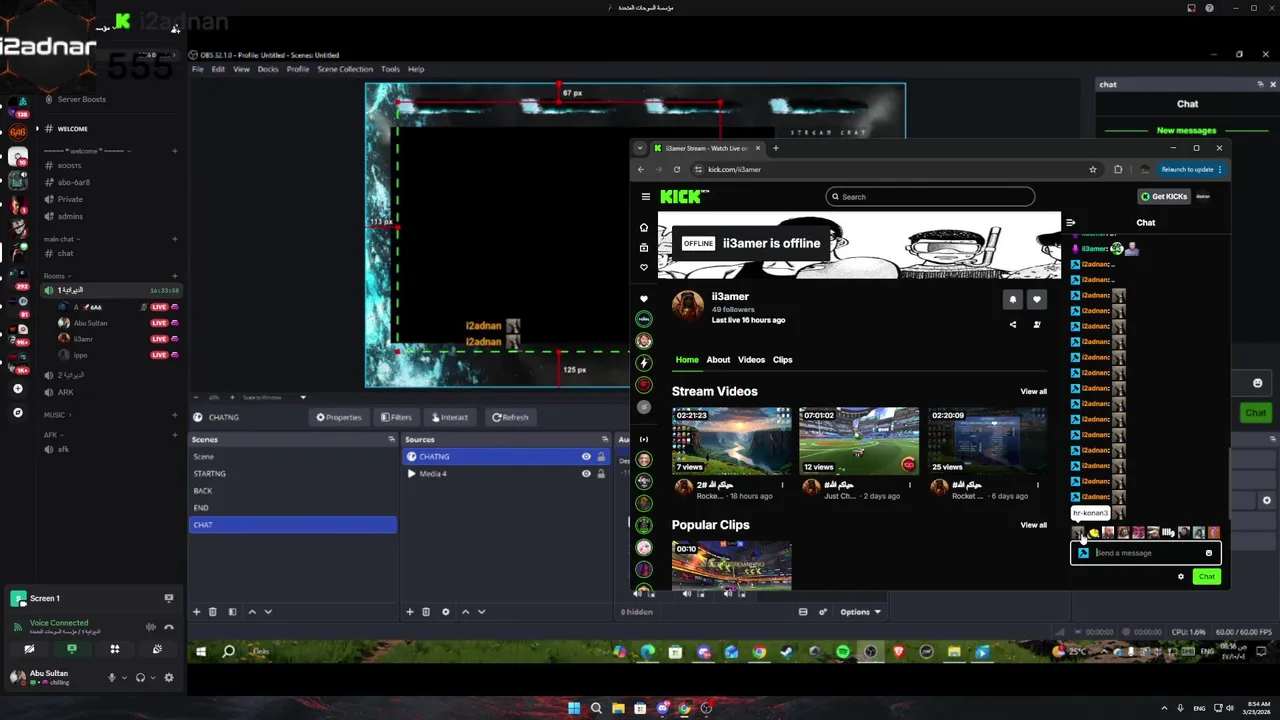Open Discord headphone device options arrow

click(153, 677)
